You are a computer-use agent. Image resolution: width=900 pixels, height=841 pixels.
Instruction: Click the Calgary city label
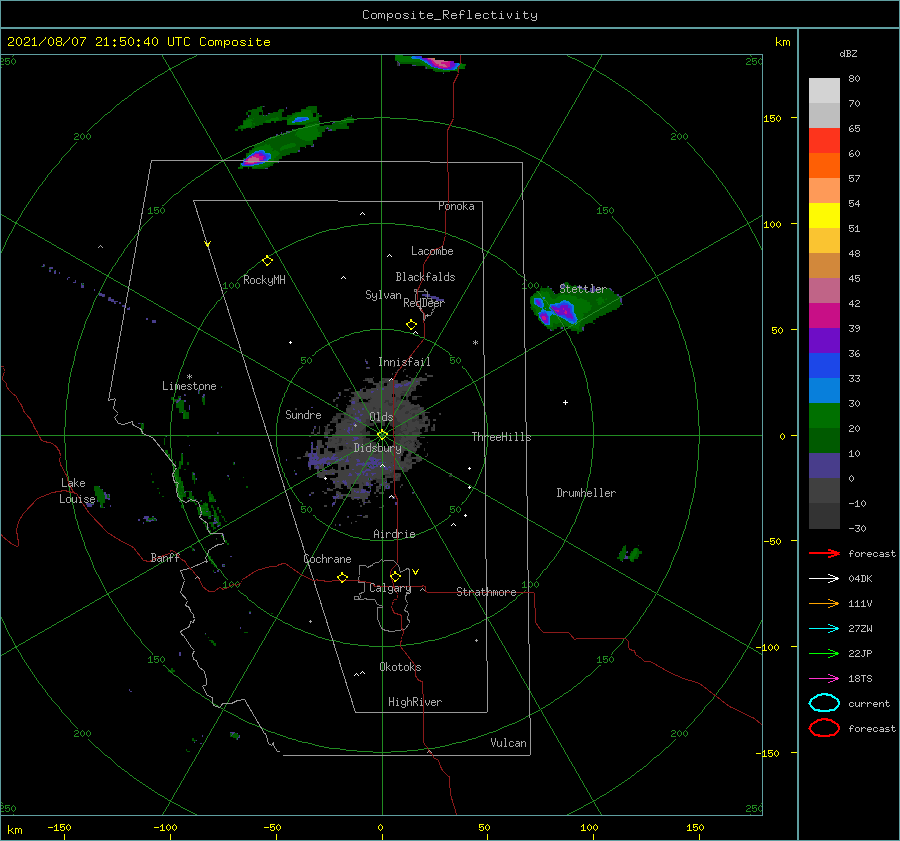390,588
